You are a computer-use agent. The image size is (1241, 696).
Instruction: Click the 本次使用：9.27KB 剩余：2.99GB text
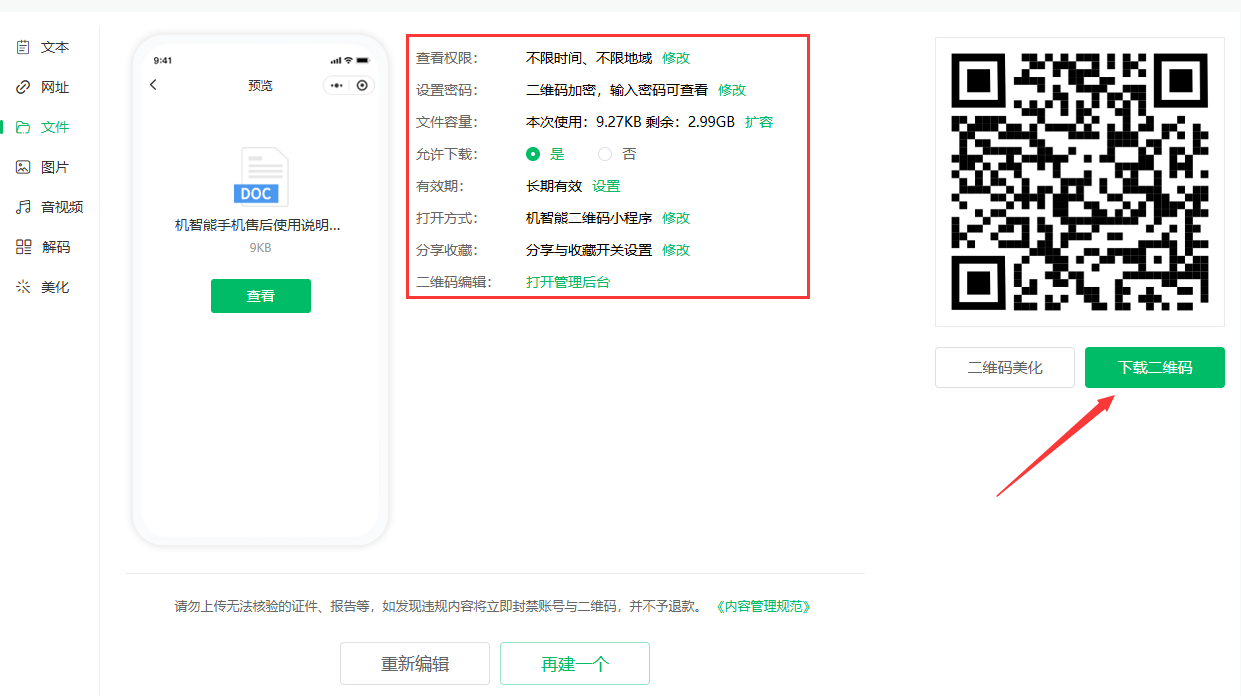coord(630,122)
